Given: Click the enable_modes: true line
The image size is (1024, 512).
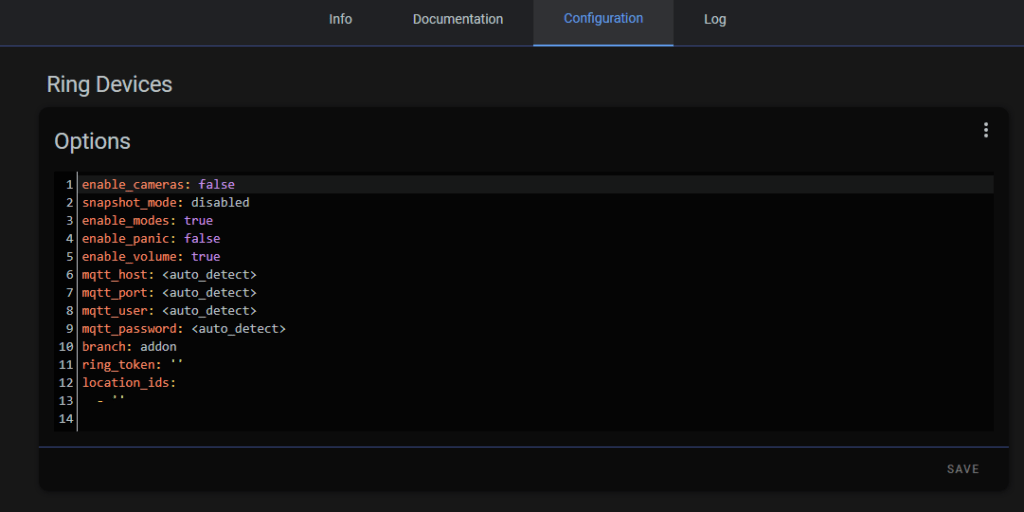Looking at the screenshot, I should pos(147,221).
